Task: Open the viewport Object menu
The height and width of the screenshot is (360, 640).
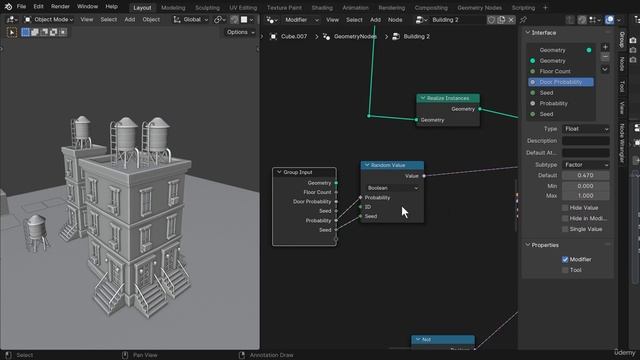Action: tap(151, 20)
